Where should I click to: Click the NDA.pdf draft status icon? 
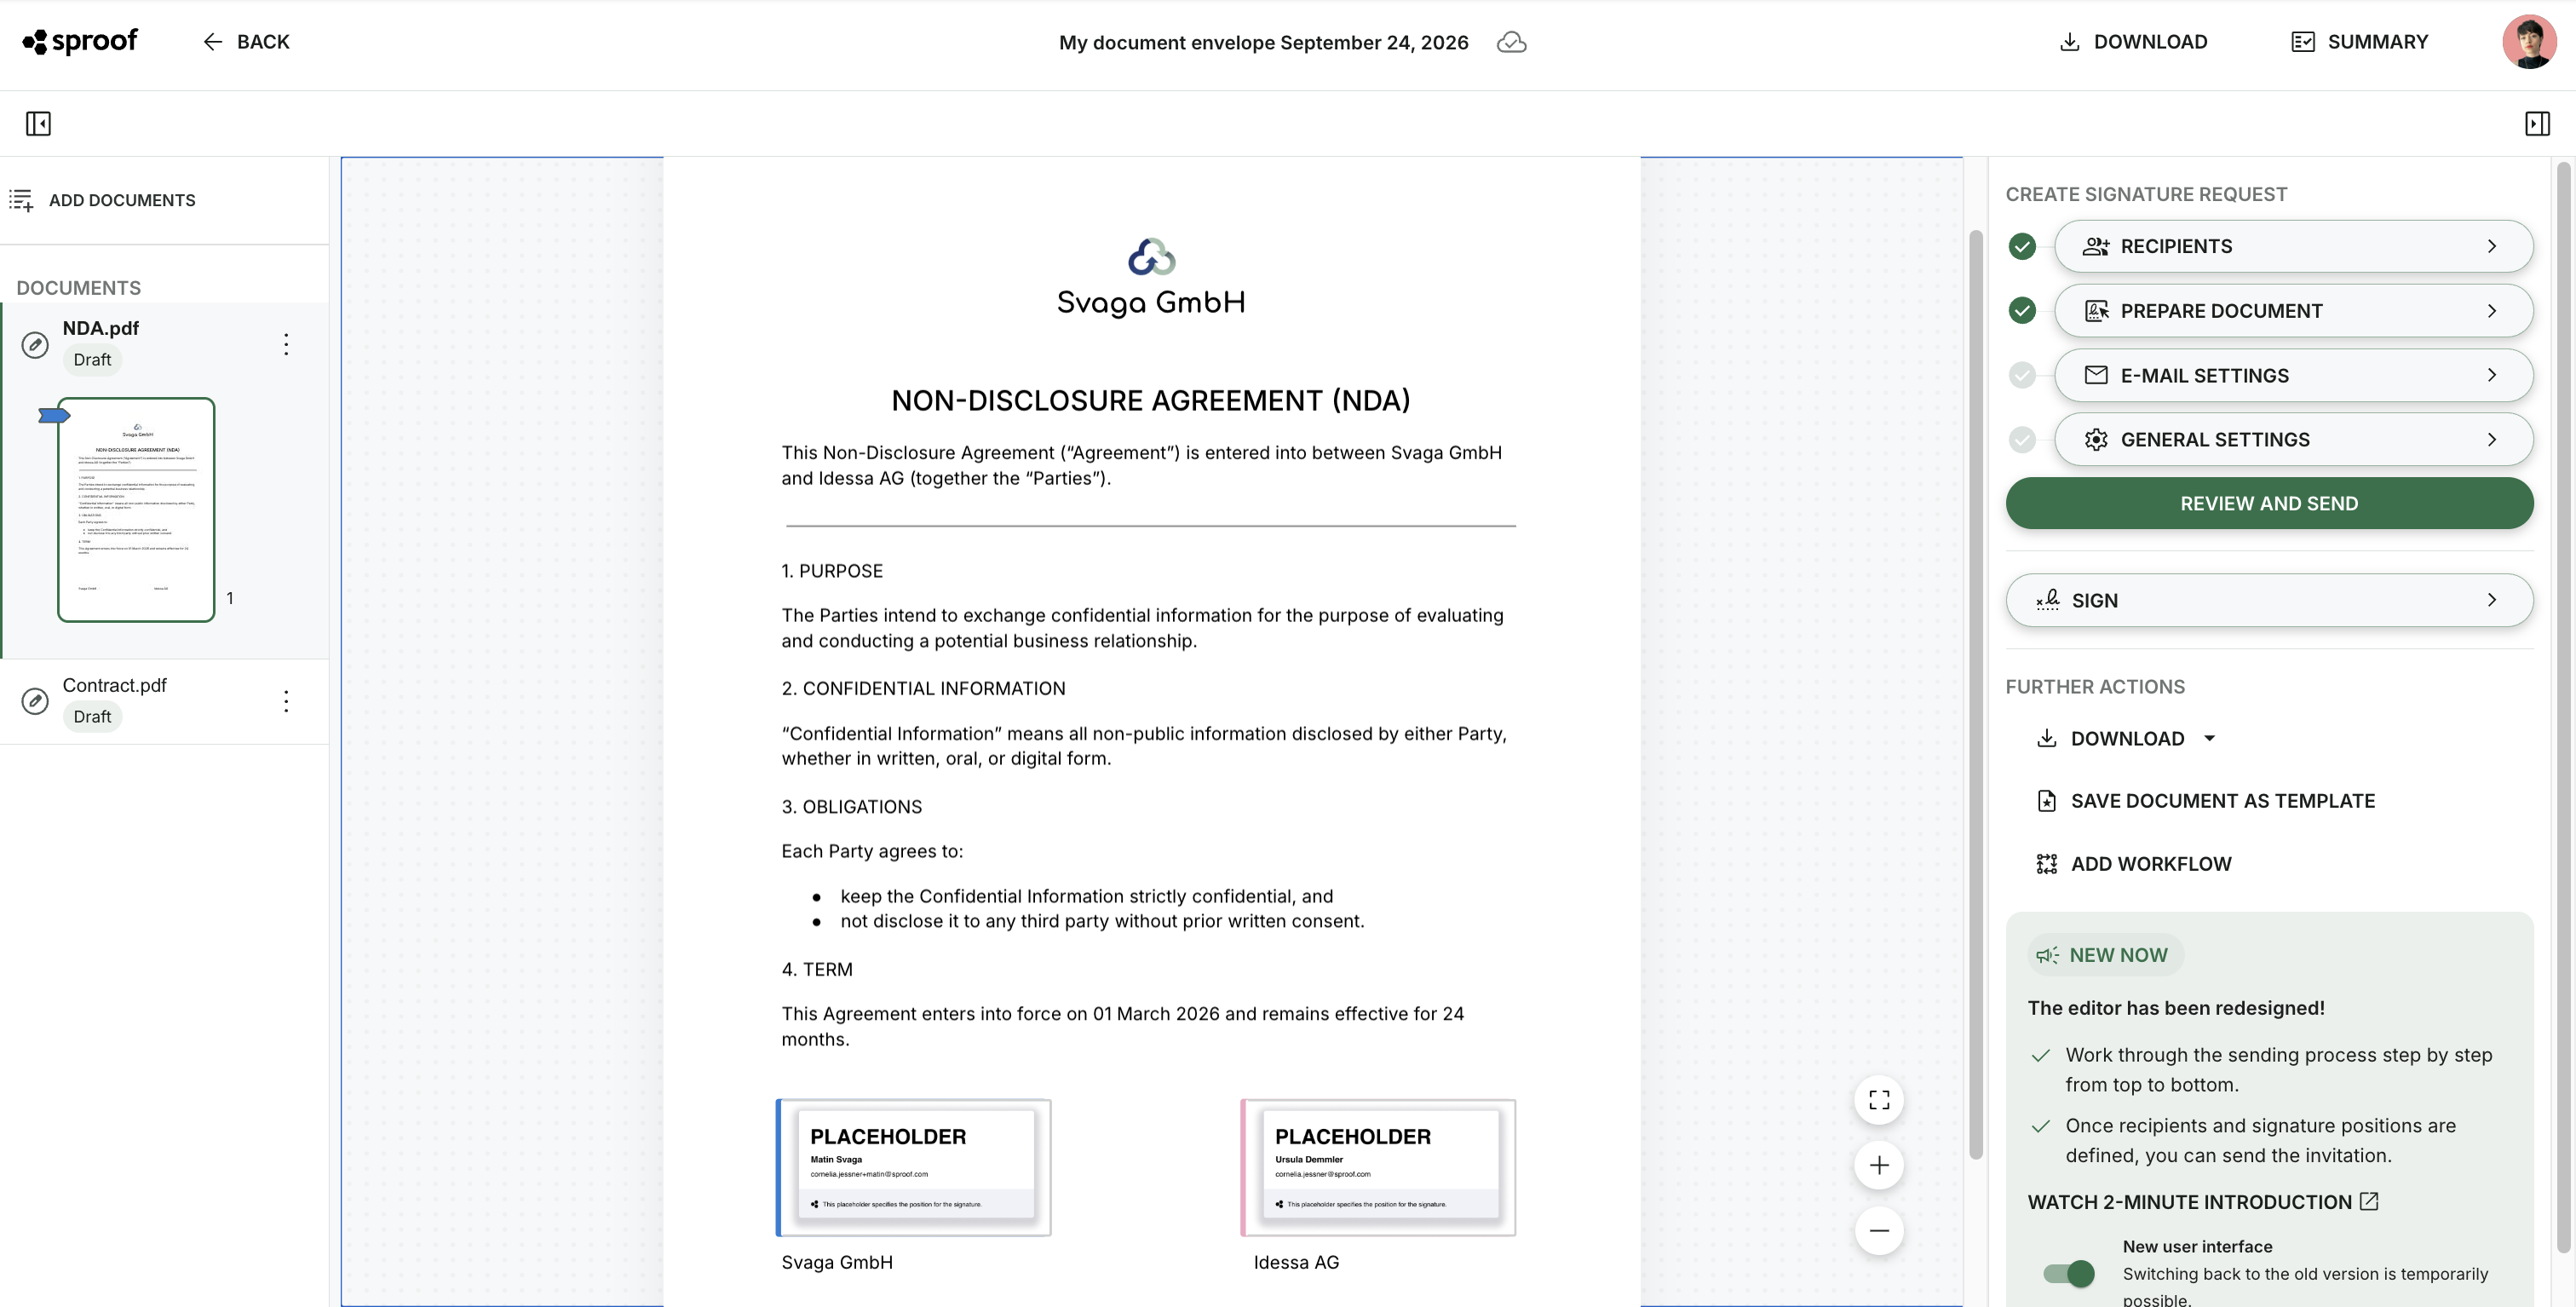click(35, 345)
